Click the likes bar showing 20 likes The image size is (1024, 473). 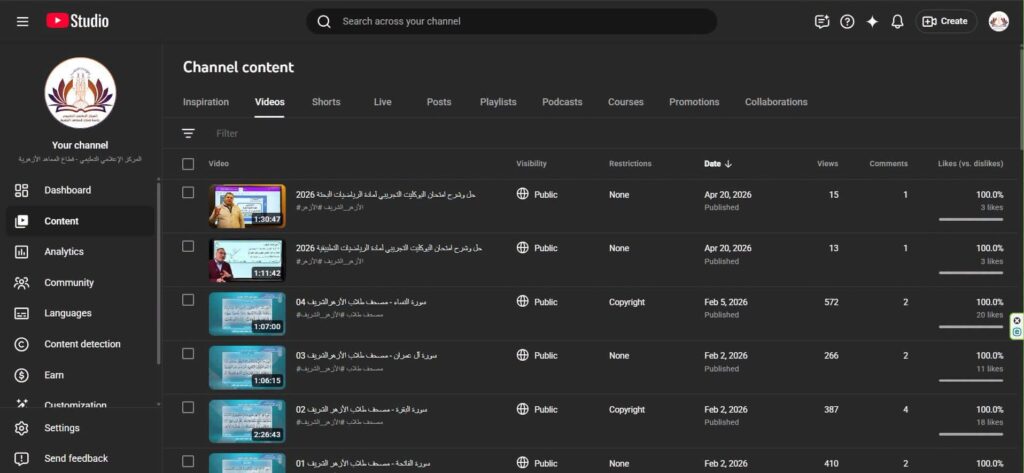click(x=971, y=327)
